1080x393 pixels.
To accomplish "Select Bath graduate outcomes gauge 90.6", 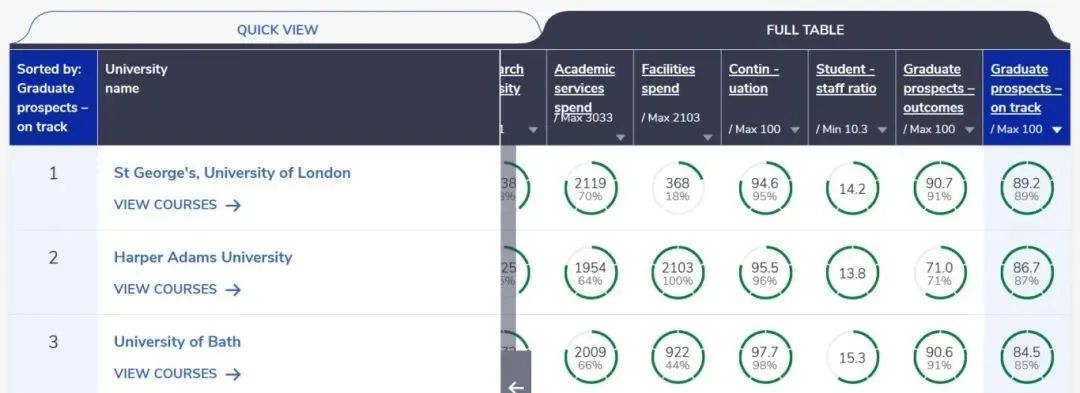I will (939, 358).
